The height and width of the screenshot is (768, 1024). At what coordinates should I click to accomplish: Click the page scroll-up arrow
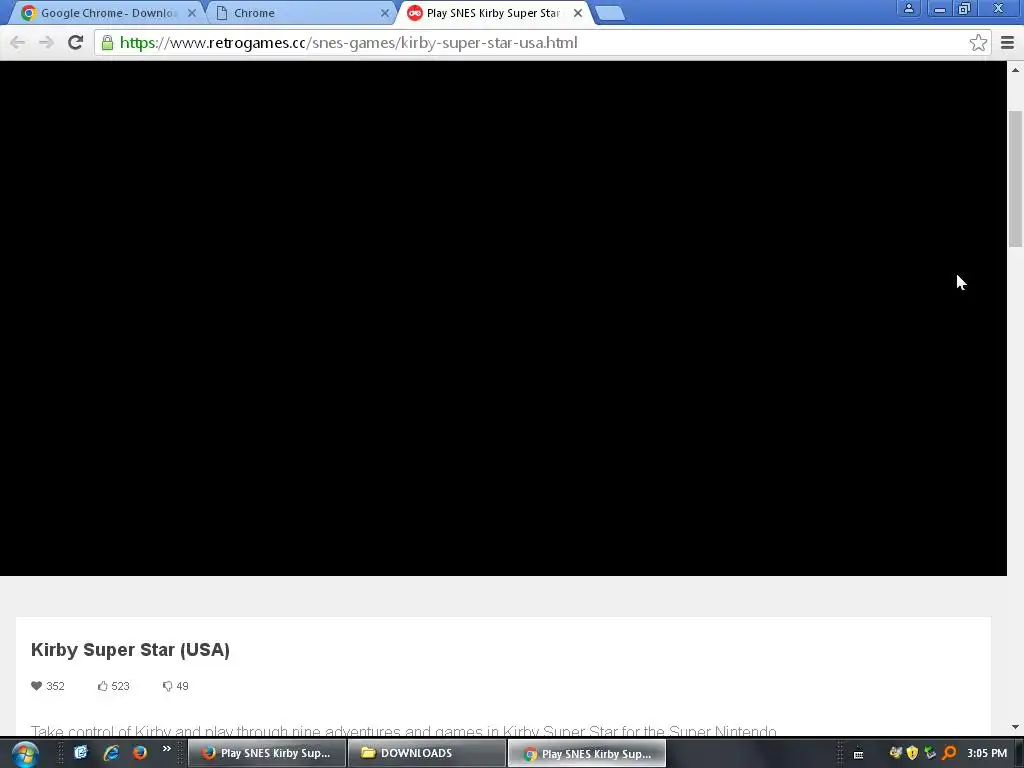[1015, 69]
